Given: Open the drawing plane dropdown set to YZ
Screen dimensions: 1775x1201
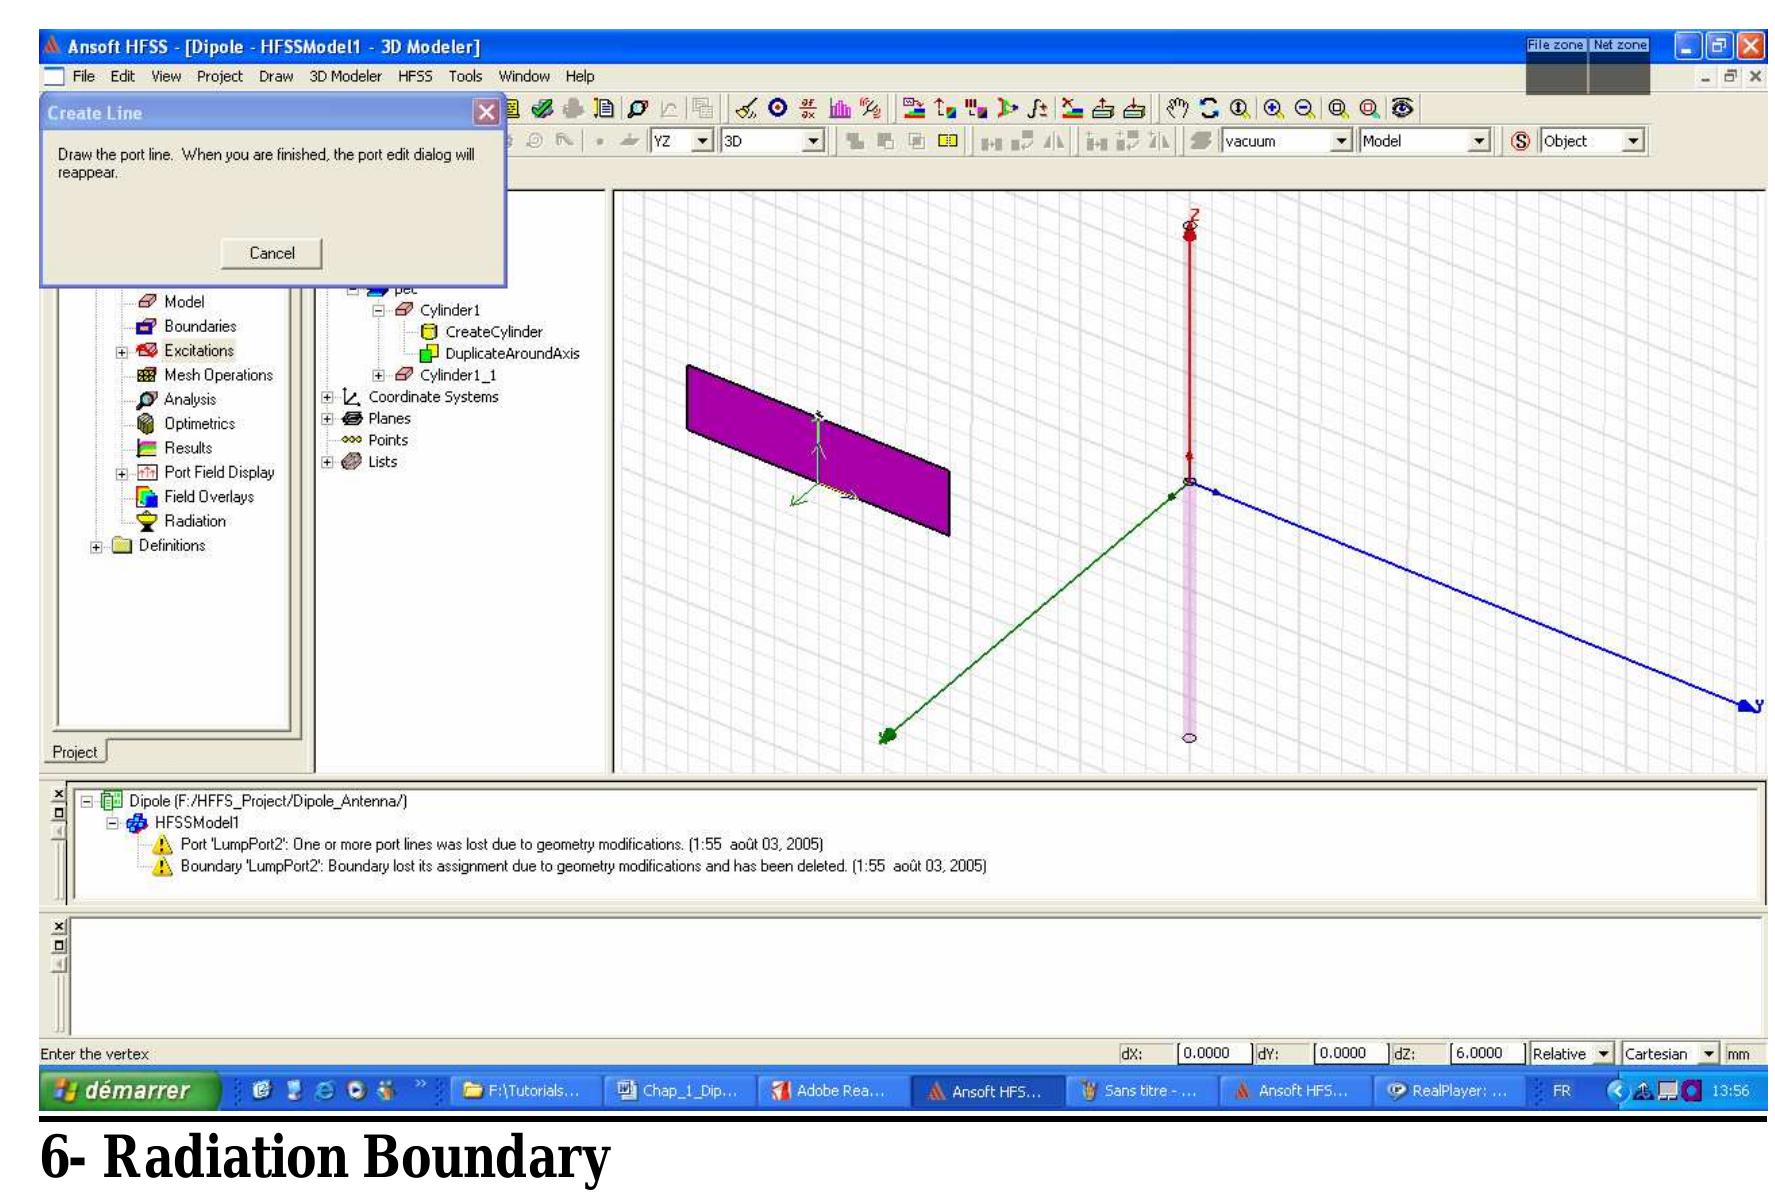Looking at the screenshot, I should pyautogui.click(x=703, y=141).
